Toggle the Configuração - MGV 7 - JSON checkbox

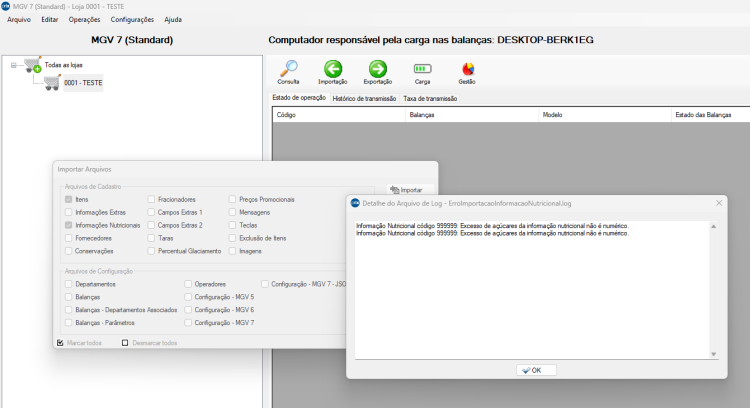[x=265, y=284]
